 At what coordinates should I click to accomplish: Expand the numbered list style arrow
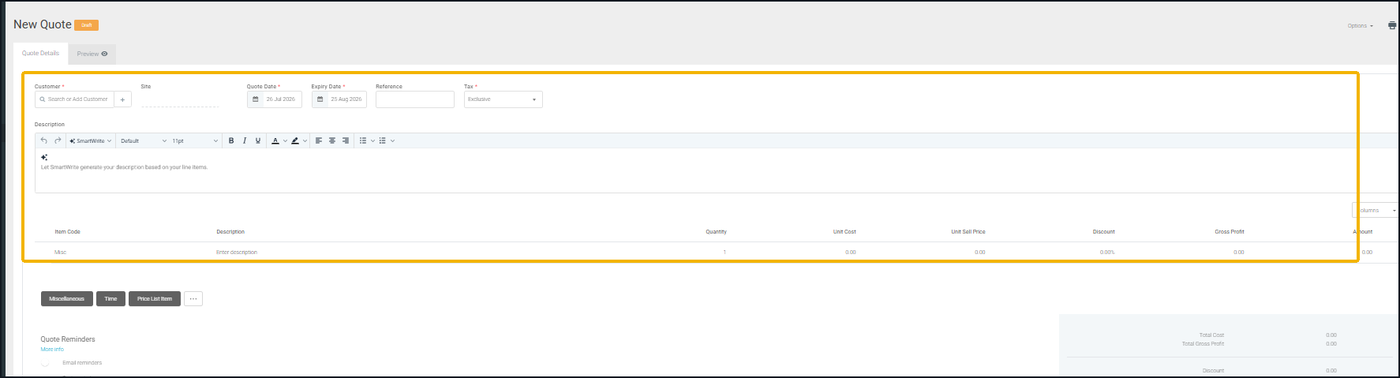[x=393, y=141]
